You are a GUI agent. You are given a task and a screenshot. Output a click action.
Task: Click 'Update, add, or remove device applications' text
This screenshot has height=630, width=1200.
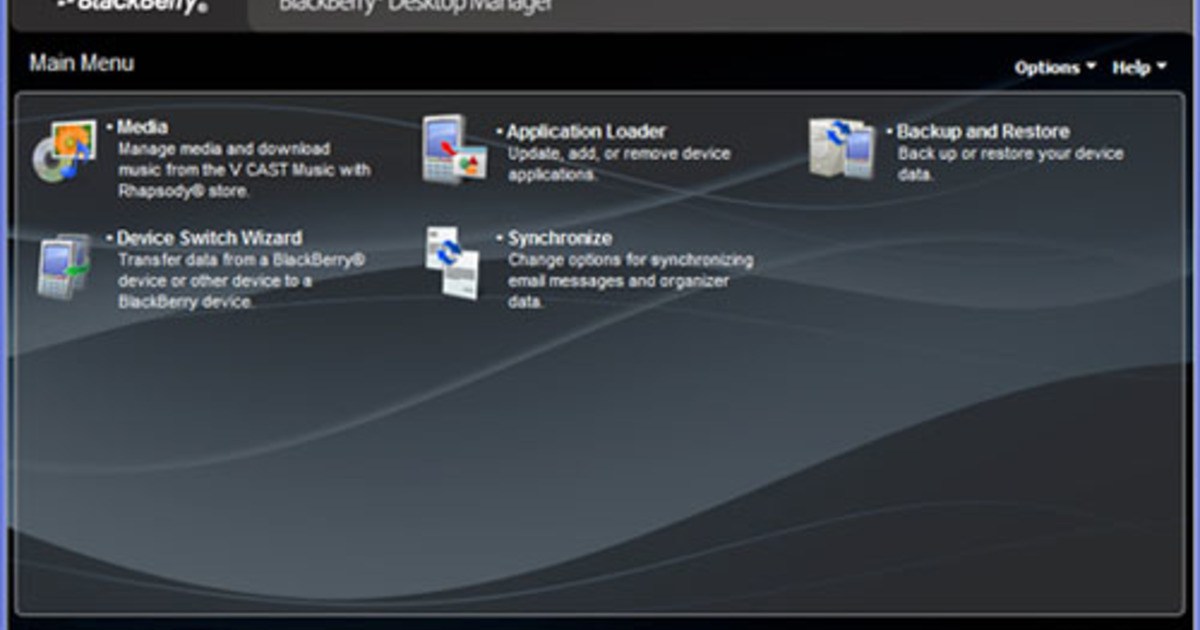[x=618, y=164]
